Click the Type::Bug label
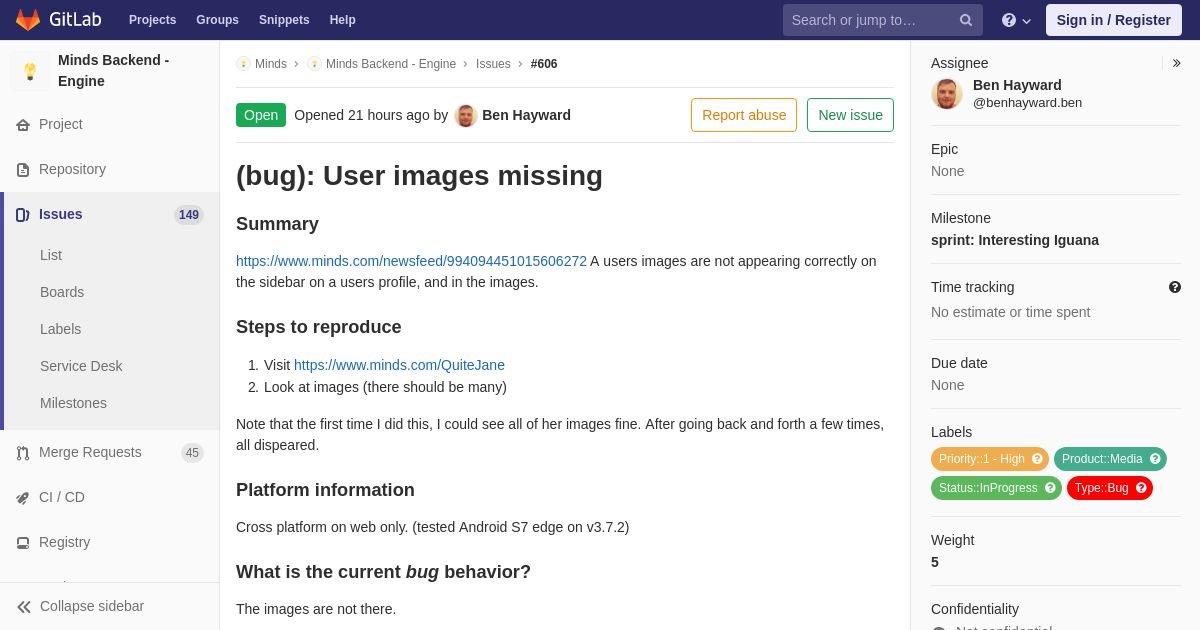 1101,488
